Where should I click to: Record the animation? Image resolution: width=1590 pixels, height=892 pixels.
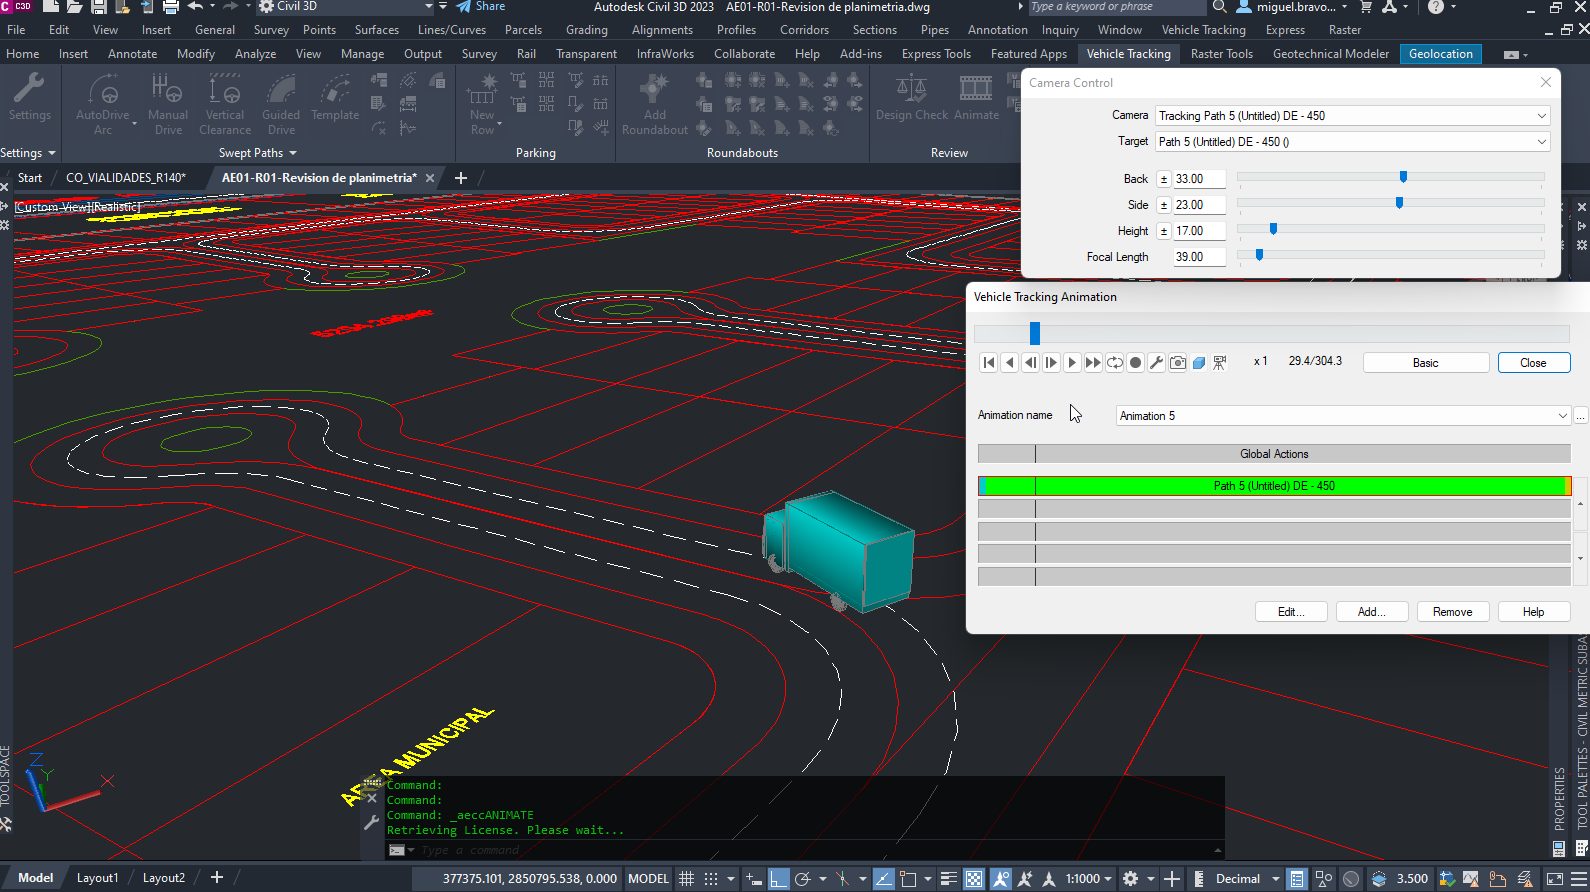[1135, 363]
